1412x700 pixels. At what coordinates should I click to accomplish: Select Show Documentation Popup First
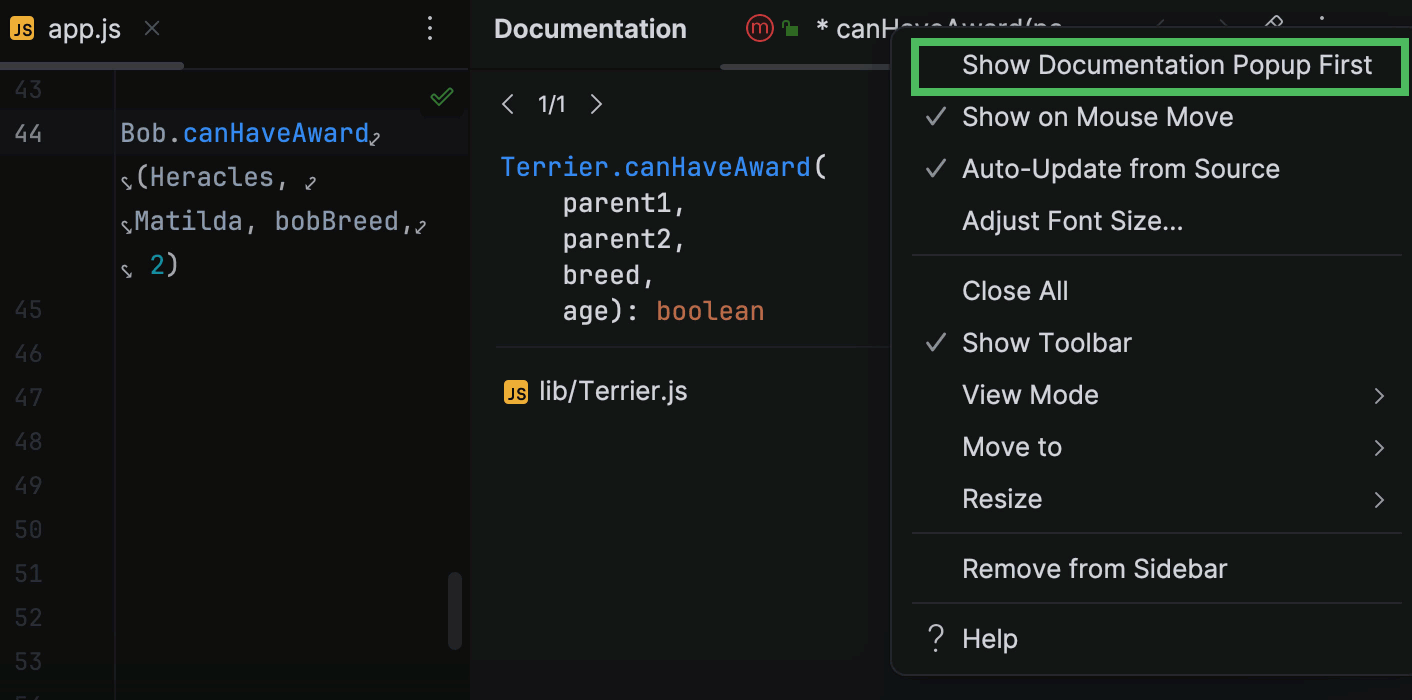1166,66
